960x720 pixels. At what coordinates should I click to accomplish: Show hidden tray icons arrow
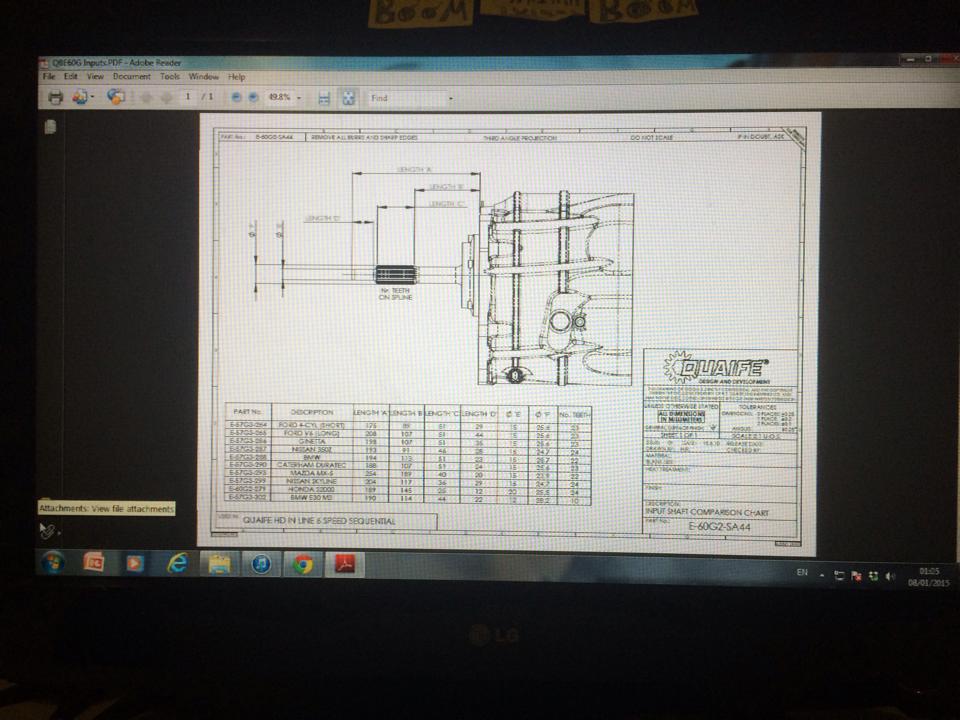[822, 576]
